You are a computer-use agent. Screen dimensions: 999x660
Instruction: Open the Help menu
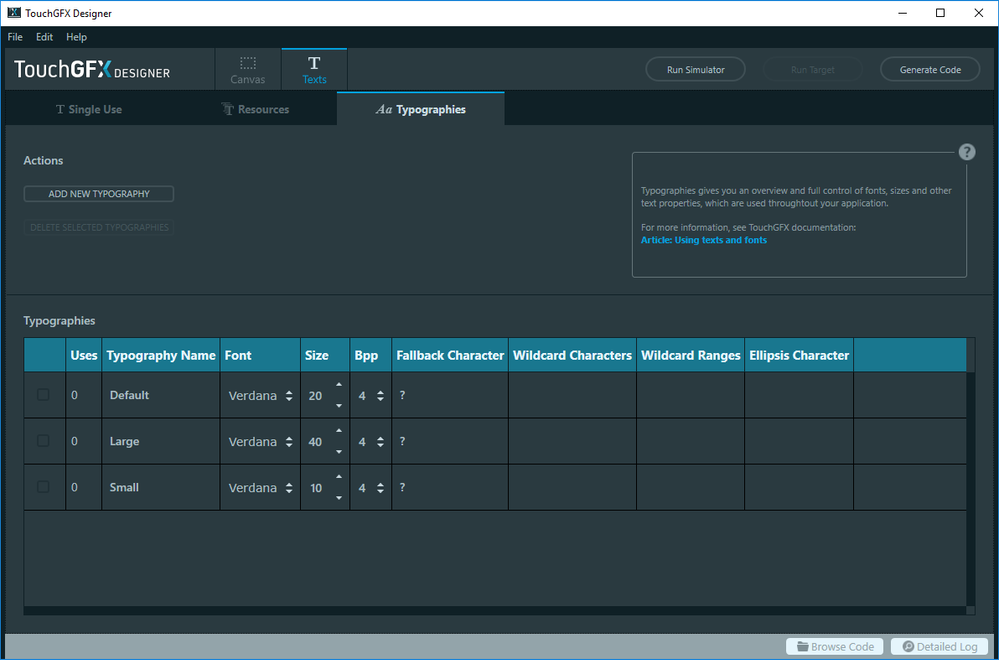click(76, 37)
